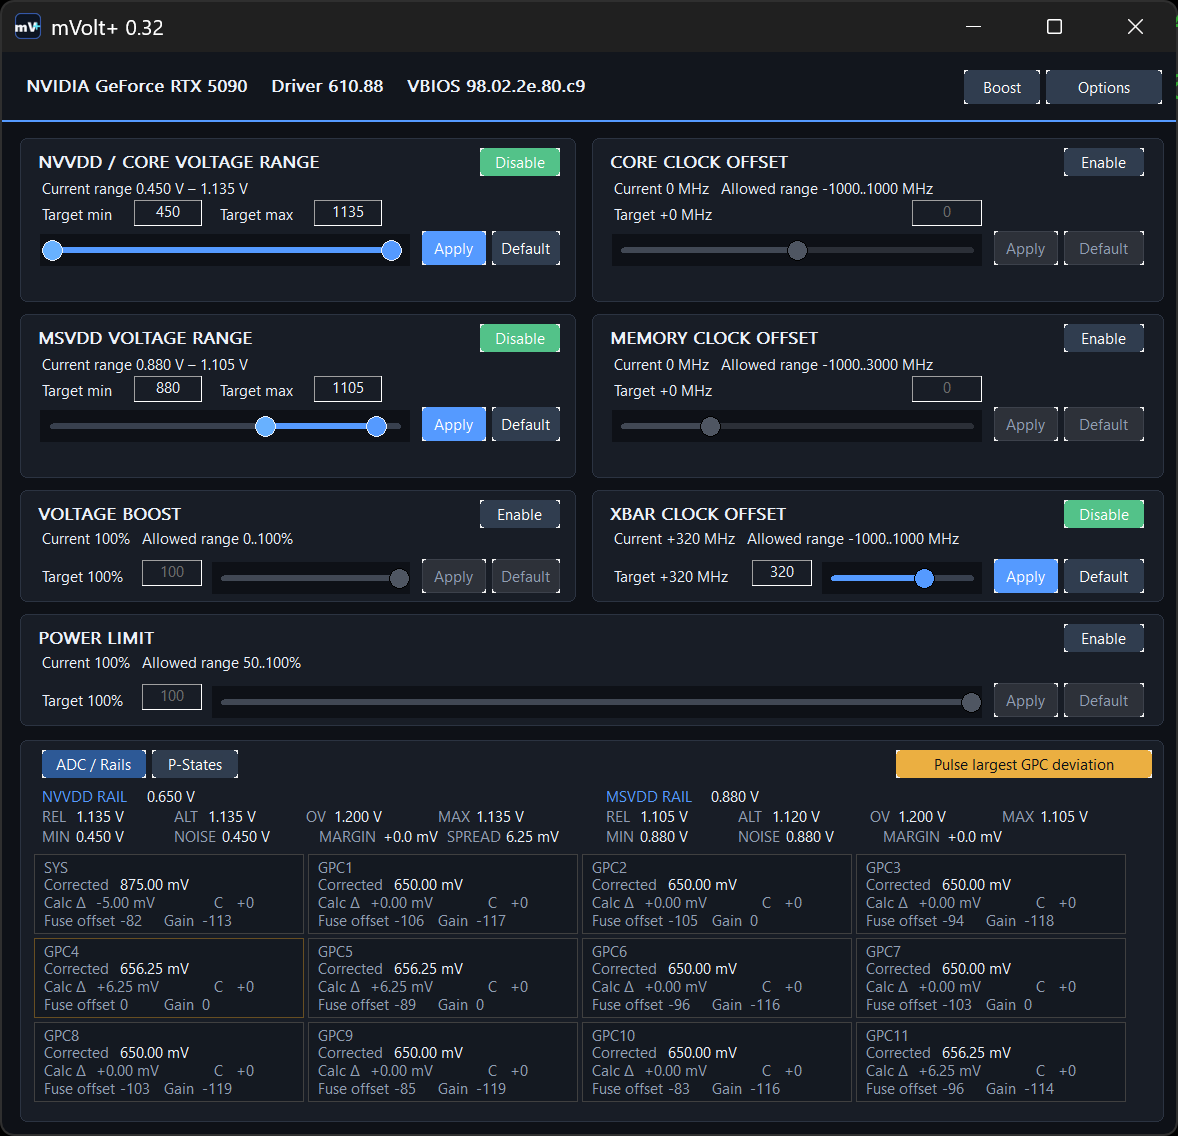Click XBAR target field showing 320
This screenshot has width=1178, height=1136.
coord(781,573)
